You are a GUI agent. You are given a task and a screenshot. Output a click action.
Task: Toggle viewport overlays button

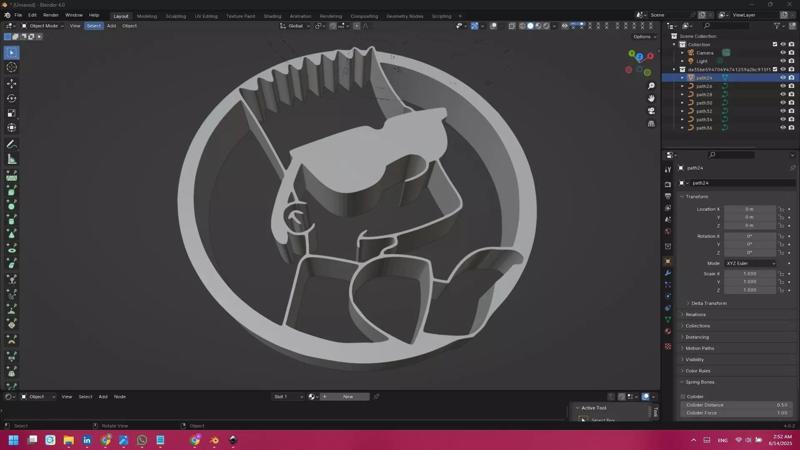tap(493, 26)
